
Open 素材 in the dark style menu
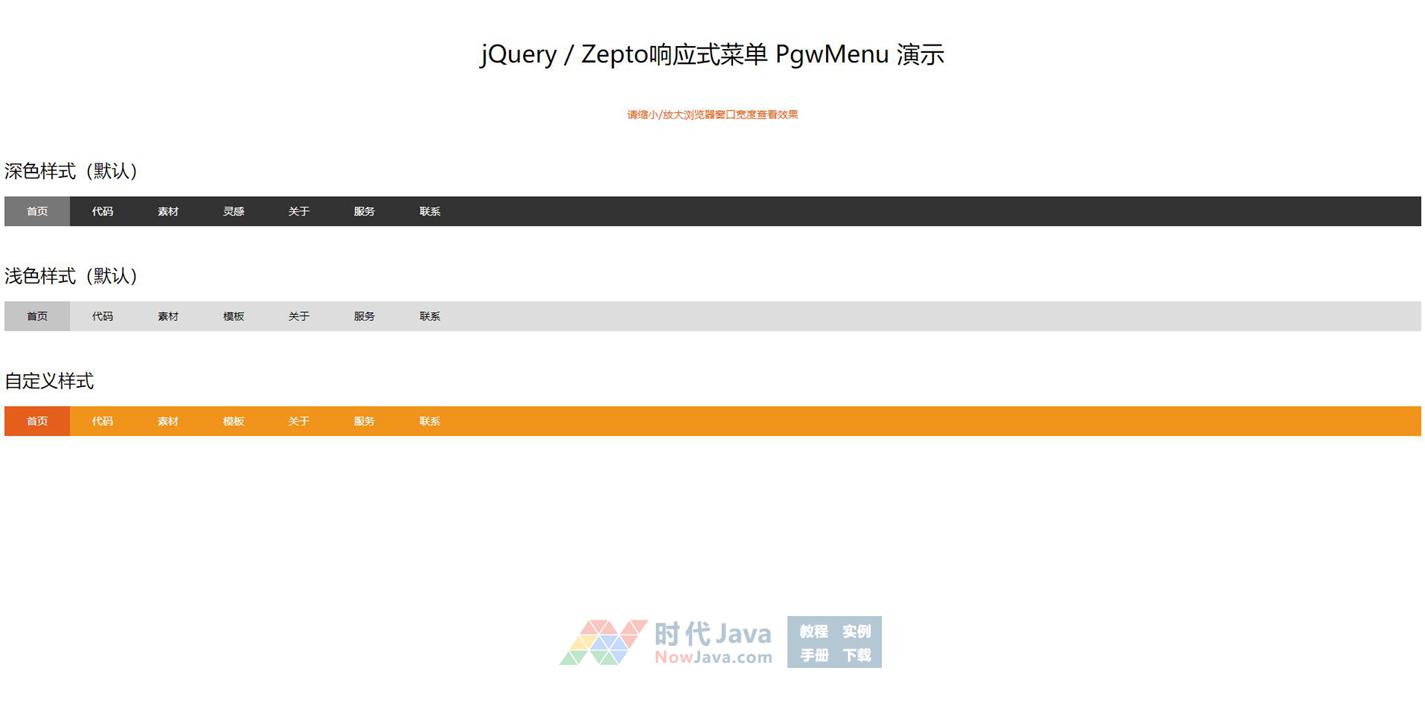[168, 211]
